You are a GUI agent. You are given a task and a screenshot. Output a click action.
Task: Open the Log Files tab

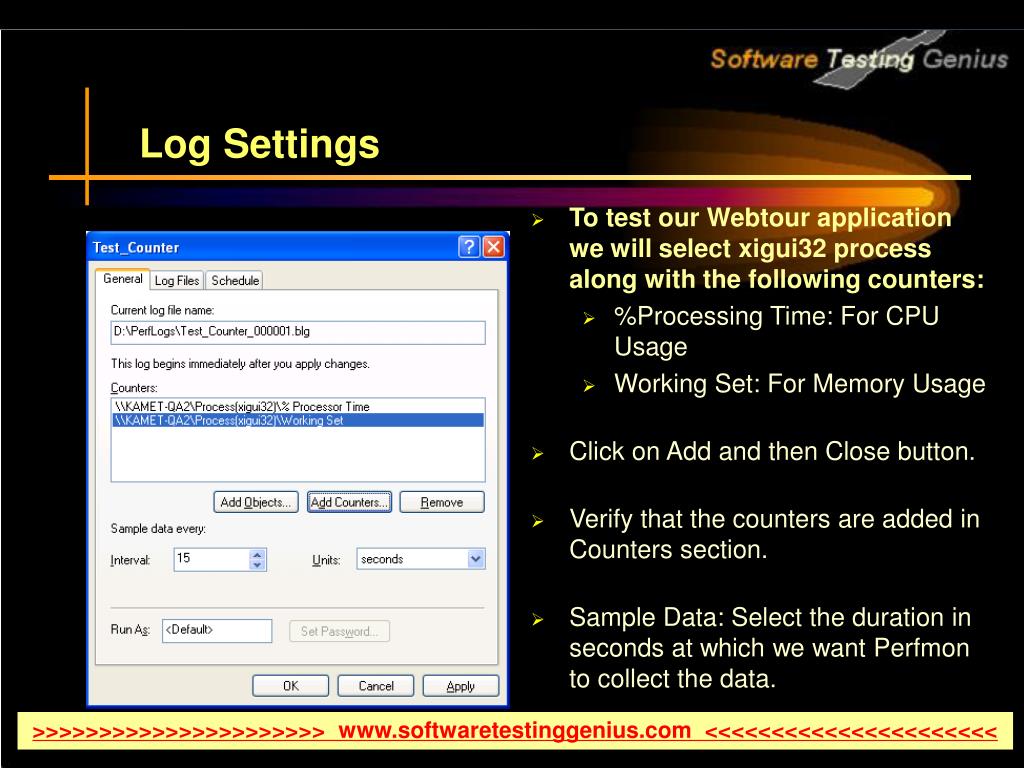pos(177,280)
